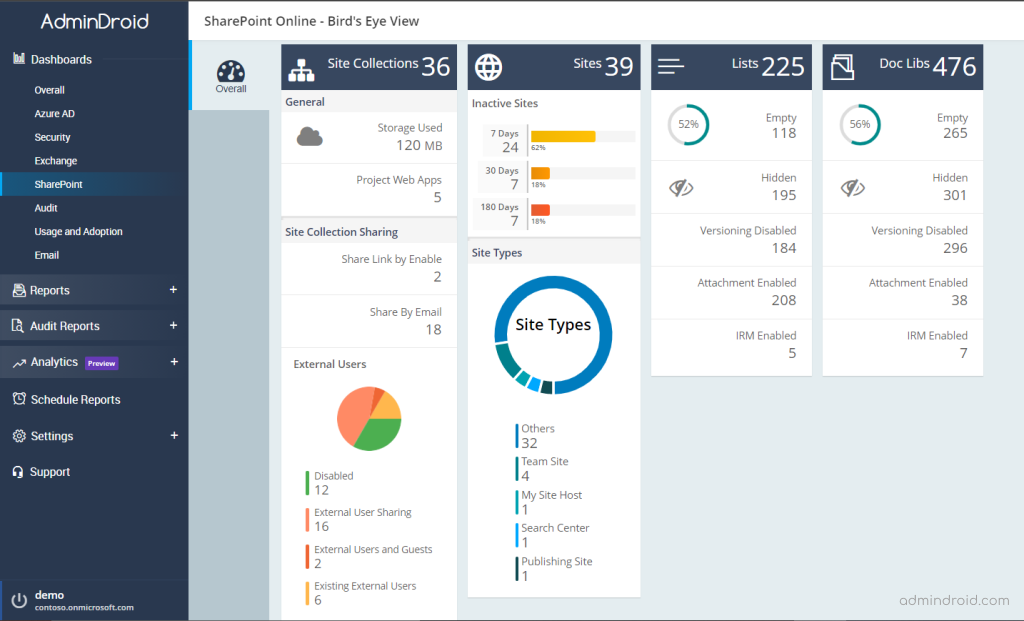Click the Doc Libs 56% empty ring

click(x=859, y=124)
